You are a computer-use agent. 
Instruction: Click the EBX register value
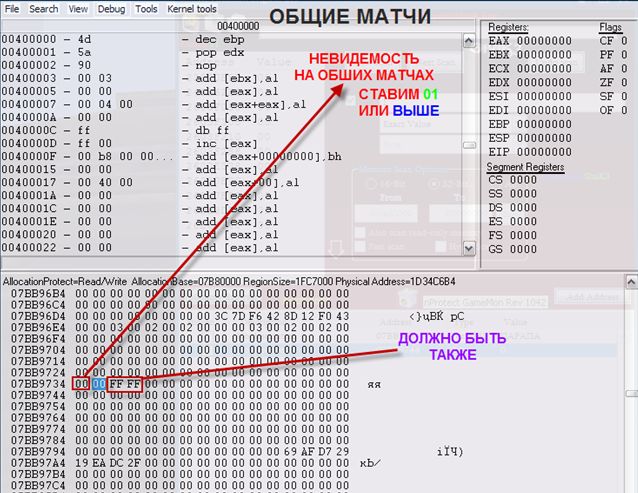point(544,55)
